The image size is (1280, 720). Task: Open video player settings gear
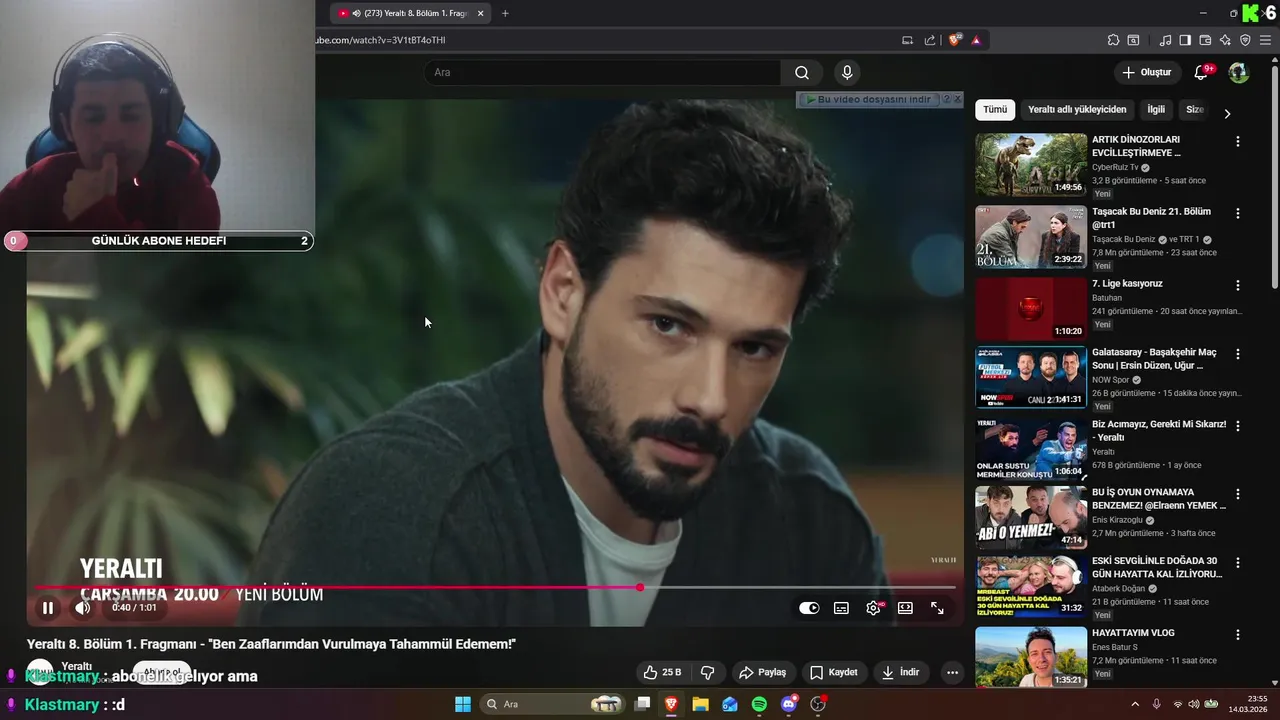[873, 608]
